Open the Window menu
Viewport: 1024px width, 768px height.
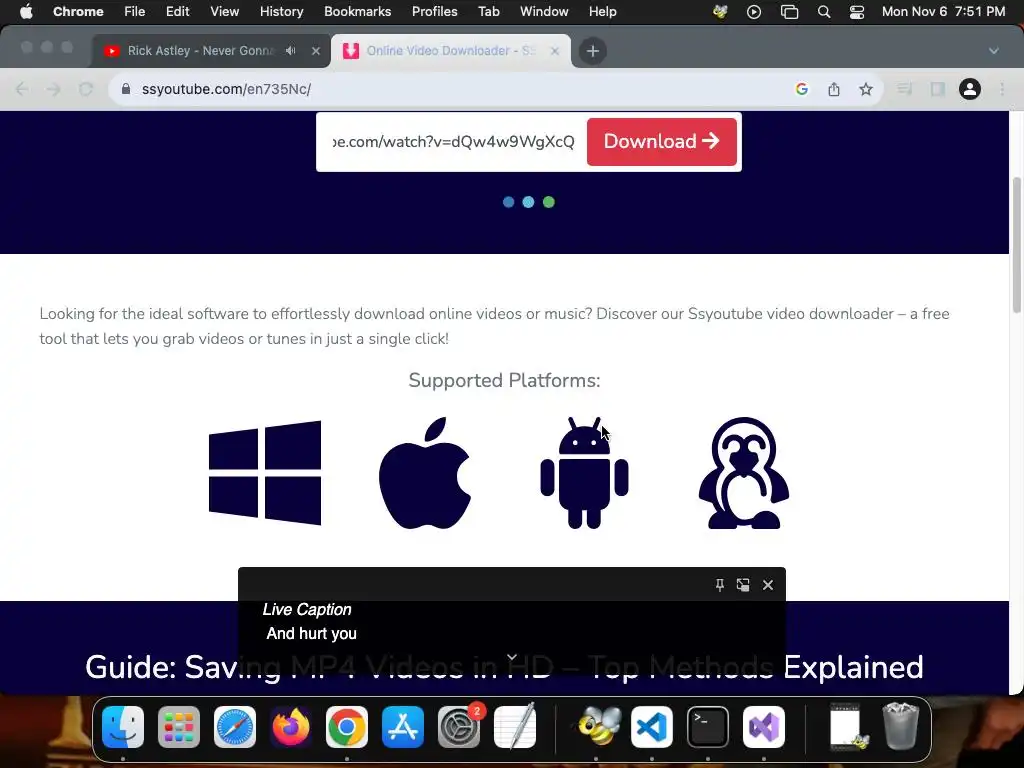click(544, 12)
